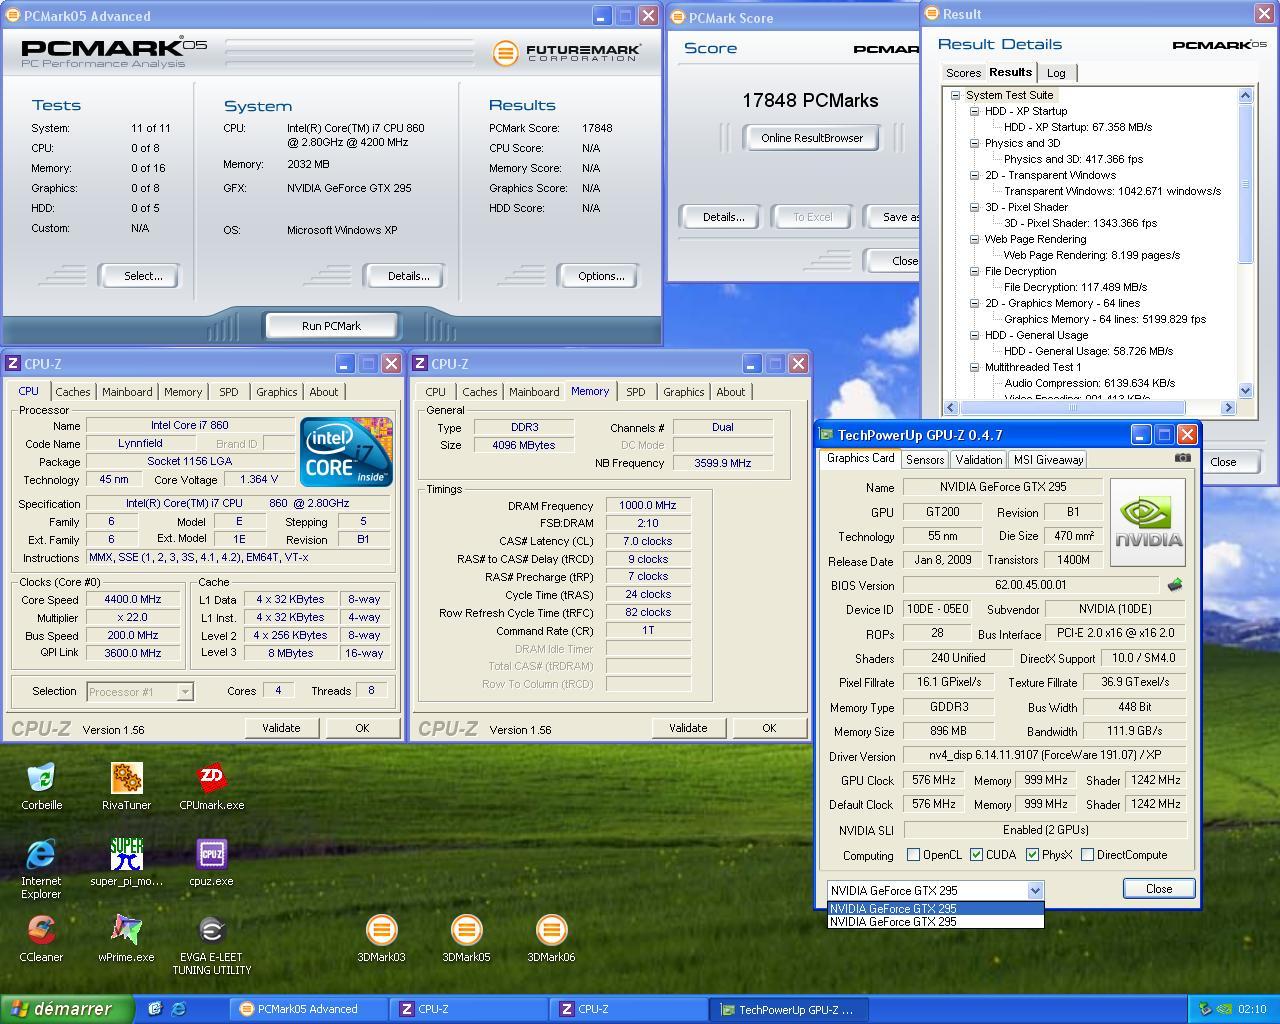
Task: Click the GPU-Z screenshot camera icon
Action: [x=1182, y=458]
